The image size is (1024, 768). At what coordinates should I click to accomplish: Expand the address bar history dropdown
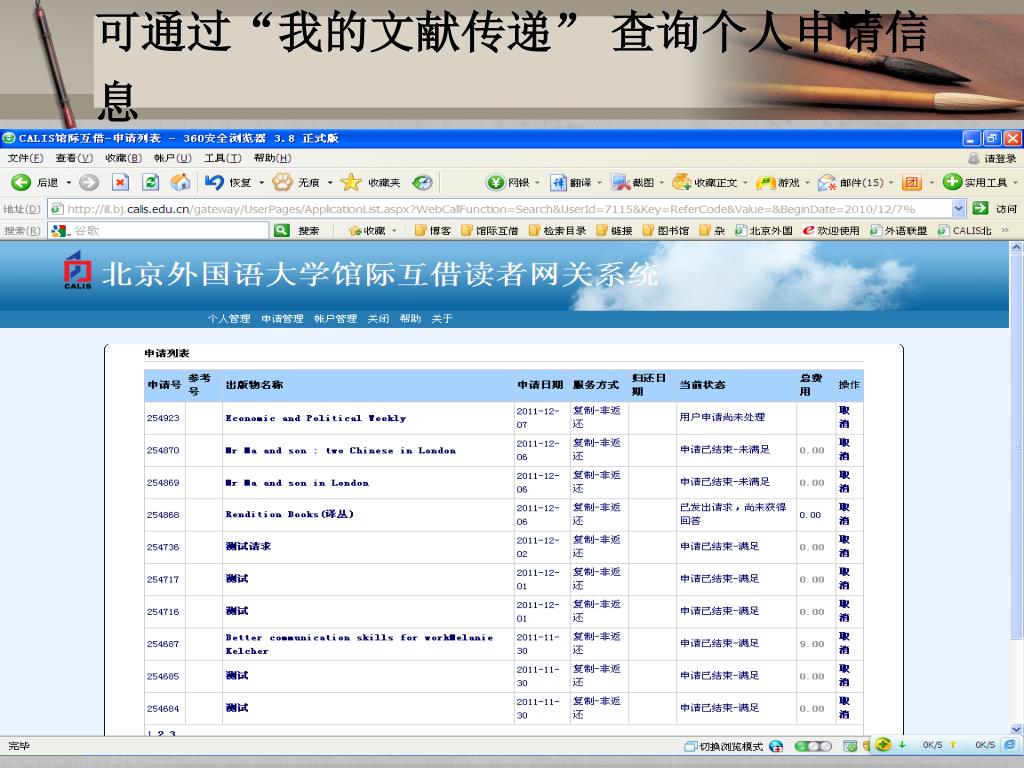[x=958, y=209]
